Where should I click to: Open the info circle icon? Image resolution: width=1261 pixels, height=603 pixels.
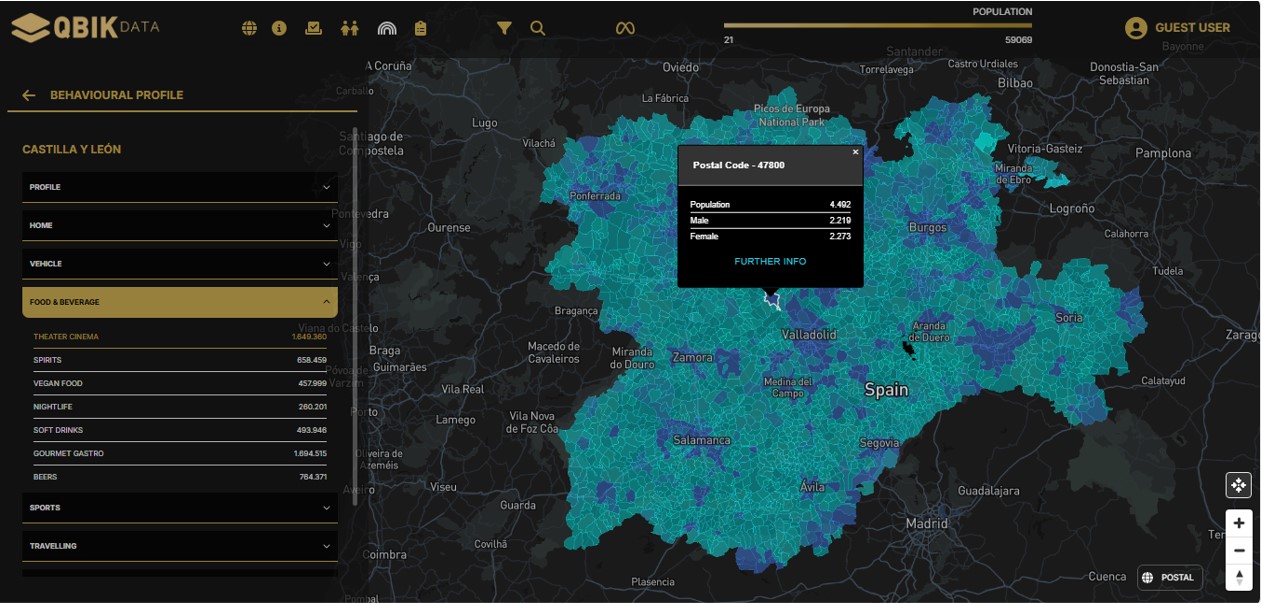pyautogui.click(x=279, y=28)
